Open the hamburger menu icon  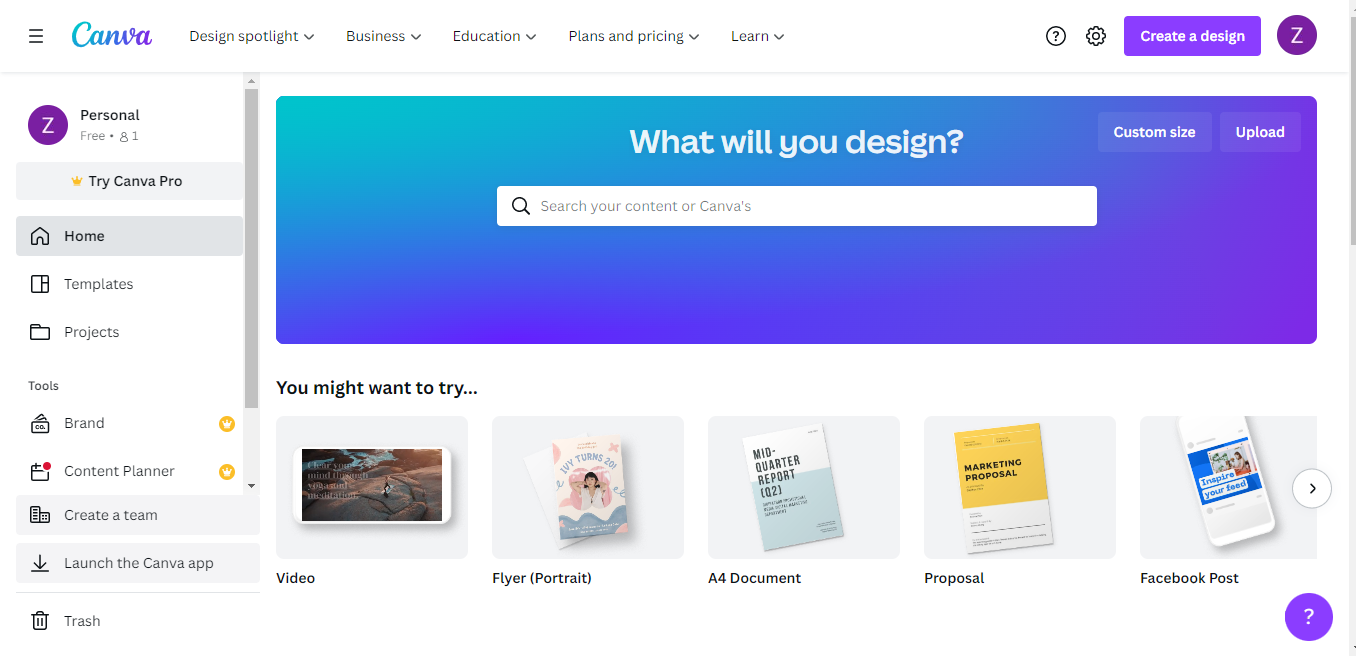[x=36, y=36]
